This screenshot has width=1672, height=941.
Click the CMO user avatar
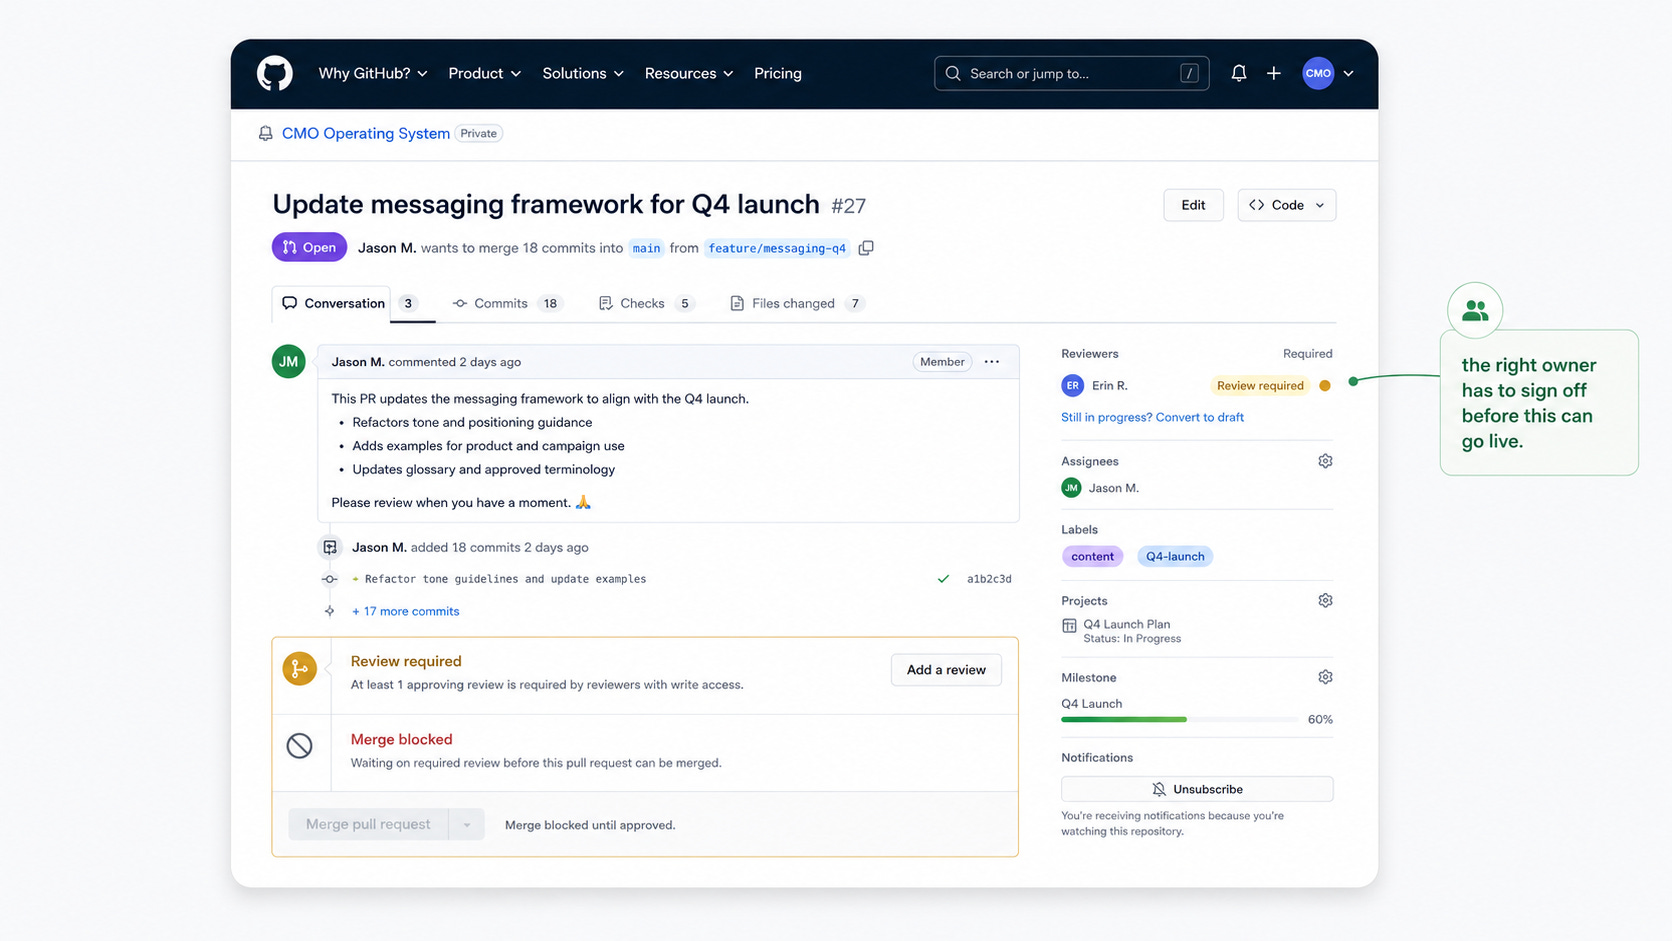[x=1318, y=73]
